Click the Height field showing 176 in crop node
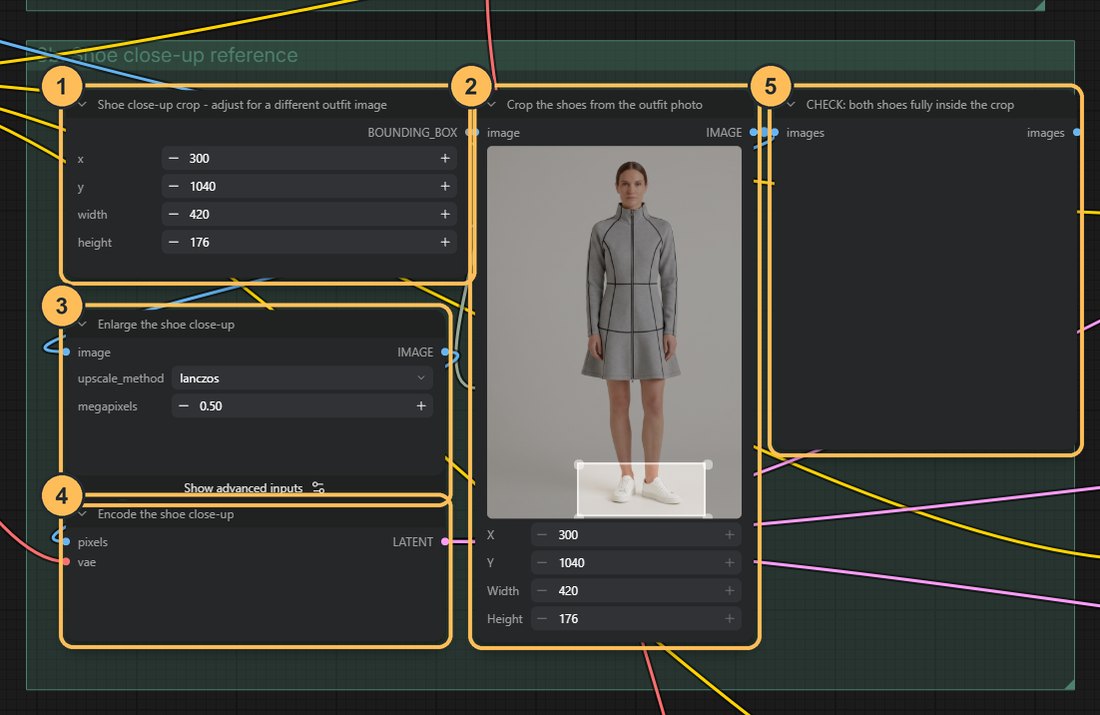 pyautogui.click(x=636, y=619)
